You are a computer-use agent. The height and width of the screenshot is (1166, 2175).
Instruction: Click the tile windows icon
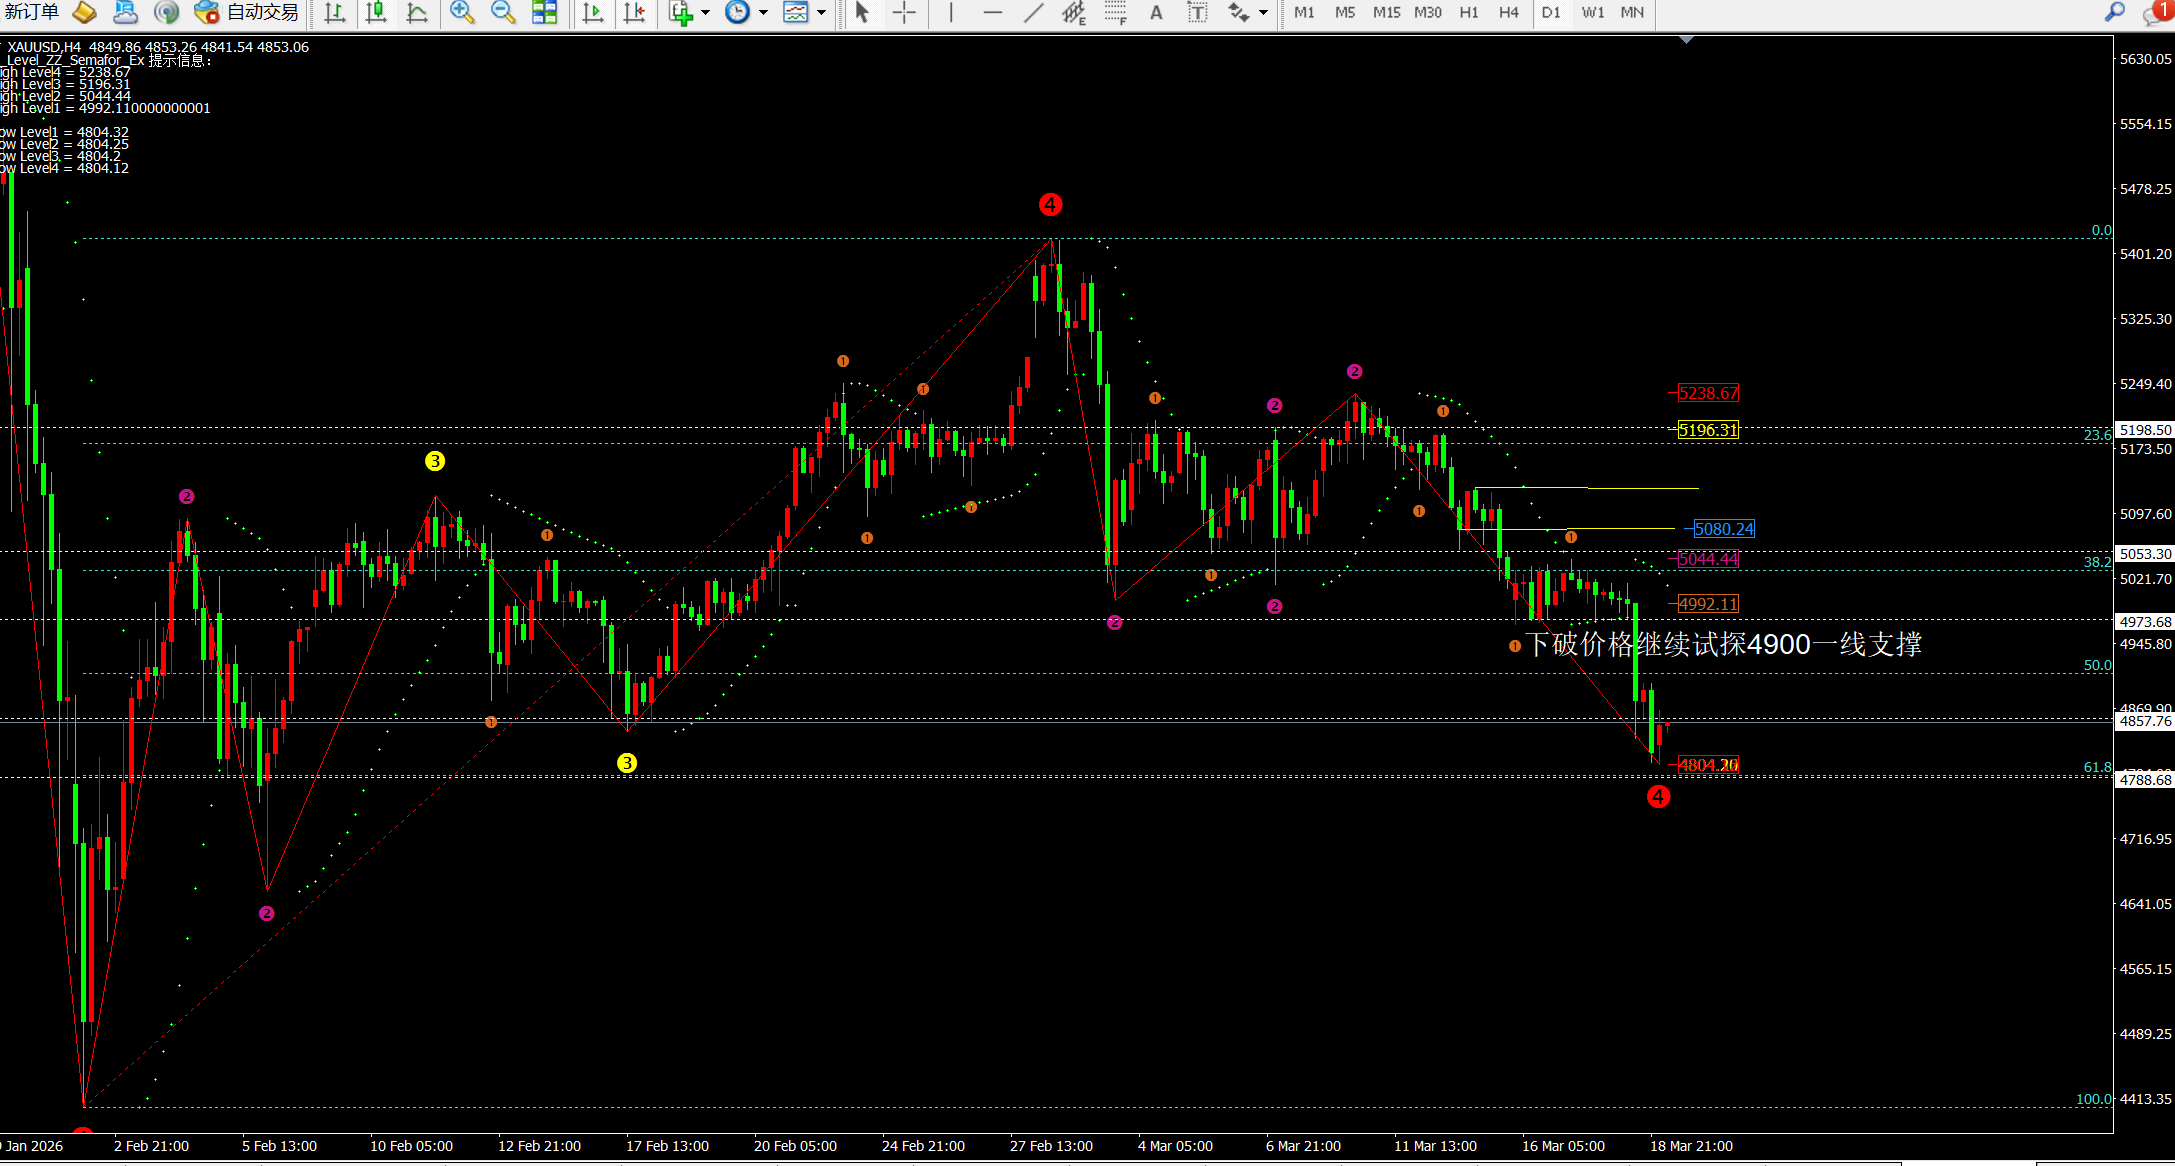(x=544, y=12)
